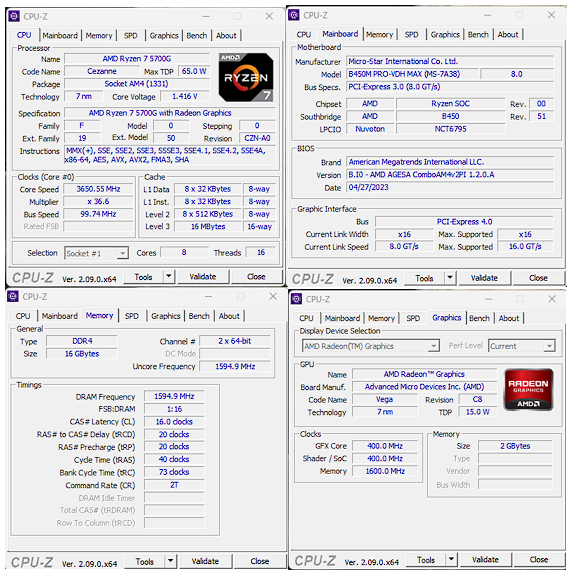This screenshot has width=572, height=575.
Task: Click the Core Speed value 3650.55 MHz
Action: pyautogui.click(x=98, y=189)
